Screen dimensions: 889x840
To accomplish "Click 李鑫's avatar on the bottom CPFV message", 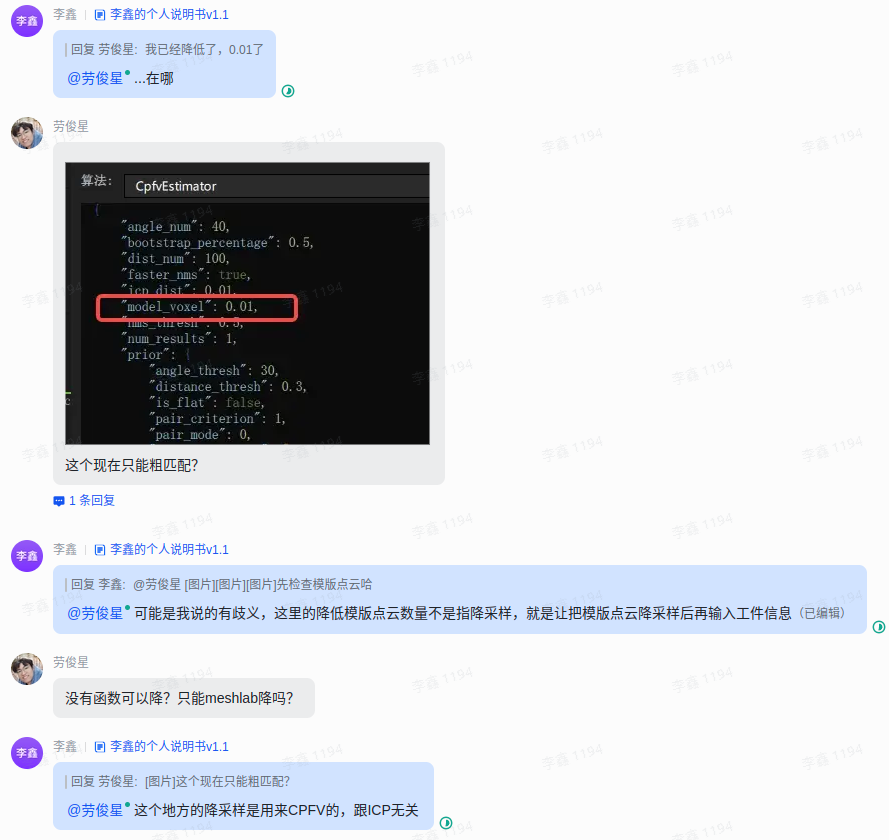I will coord(27,752).
